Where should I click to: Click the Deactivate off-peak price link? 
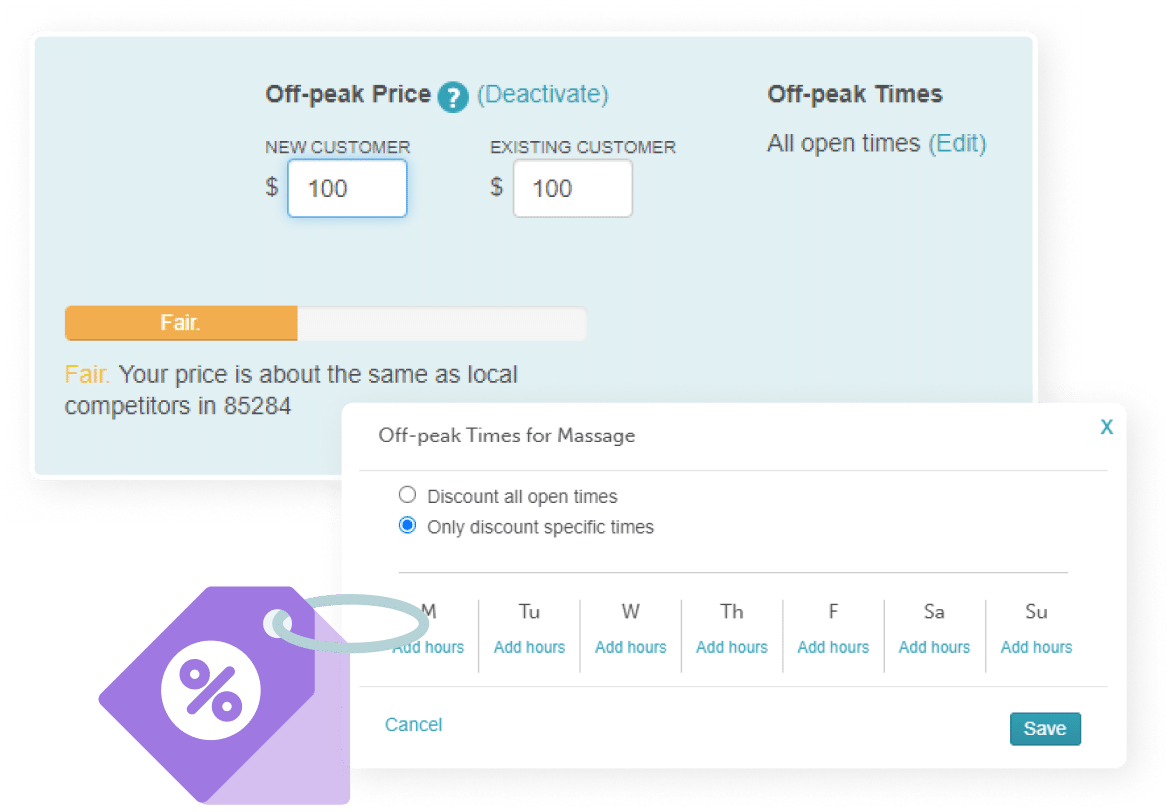click(x=543, y=94)
